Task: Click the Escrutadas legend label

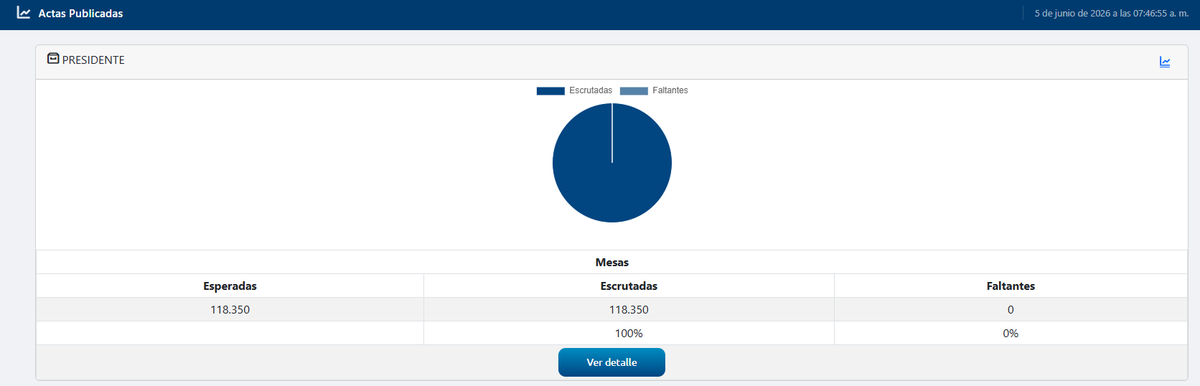Action: (591, 91)
